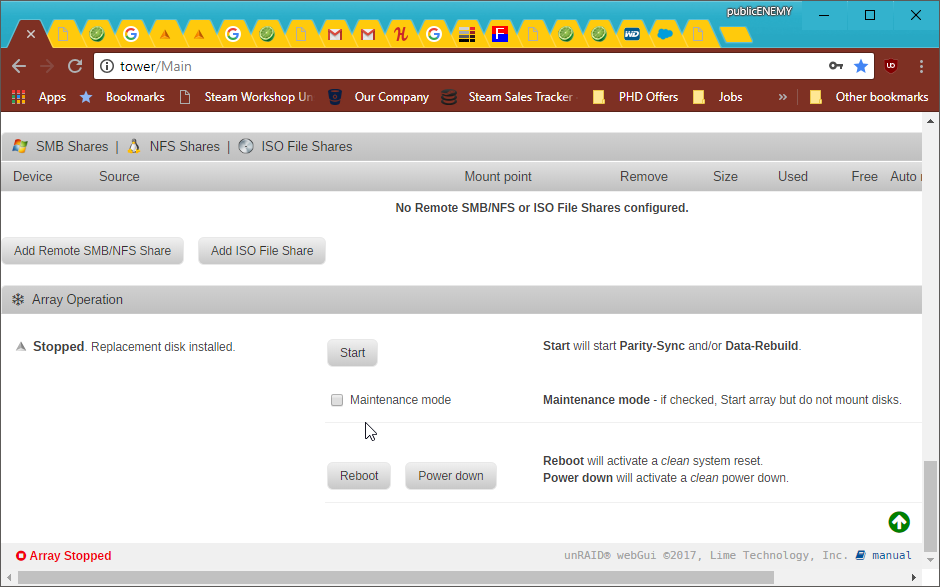Click the vertical scrollbar thumb
This screenshot has height=587, width=940.
[930, 506]
